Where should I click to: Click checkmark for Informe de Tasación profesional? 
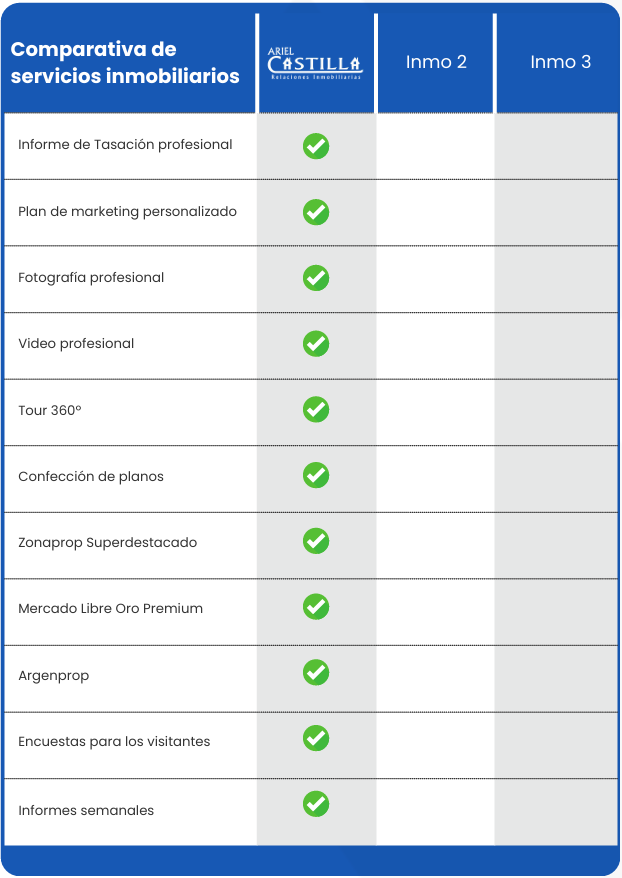pos(316,146)
